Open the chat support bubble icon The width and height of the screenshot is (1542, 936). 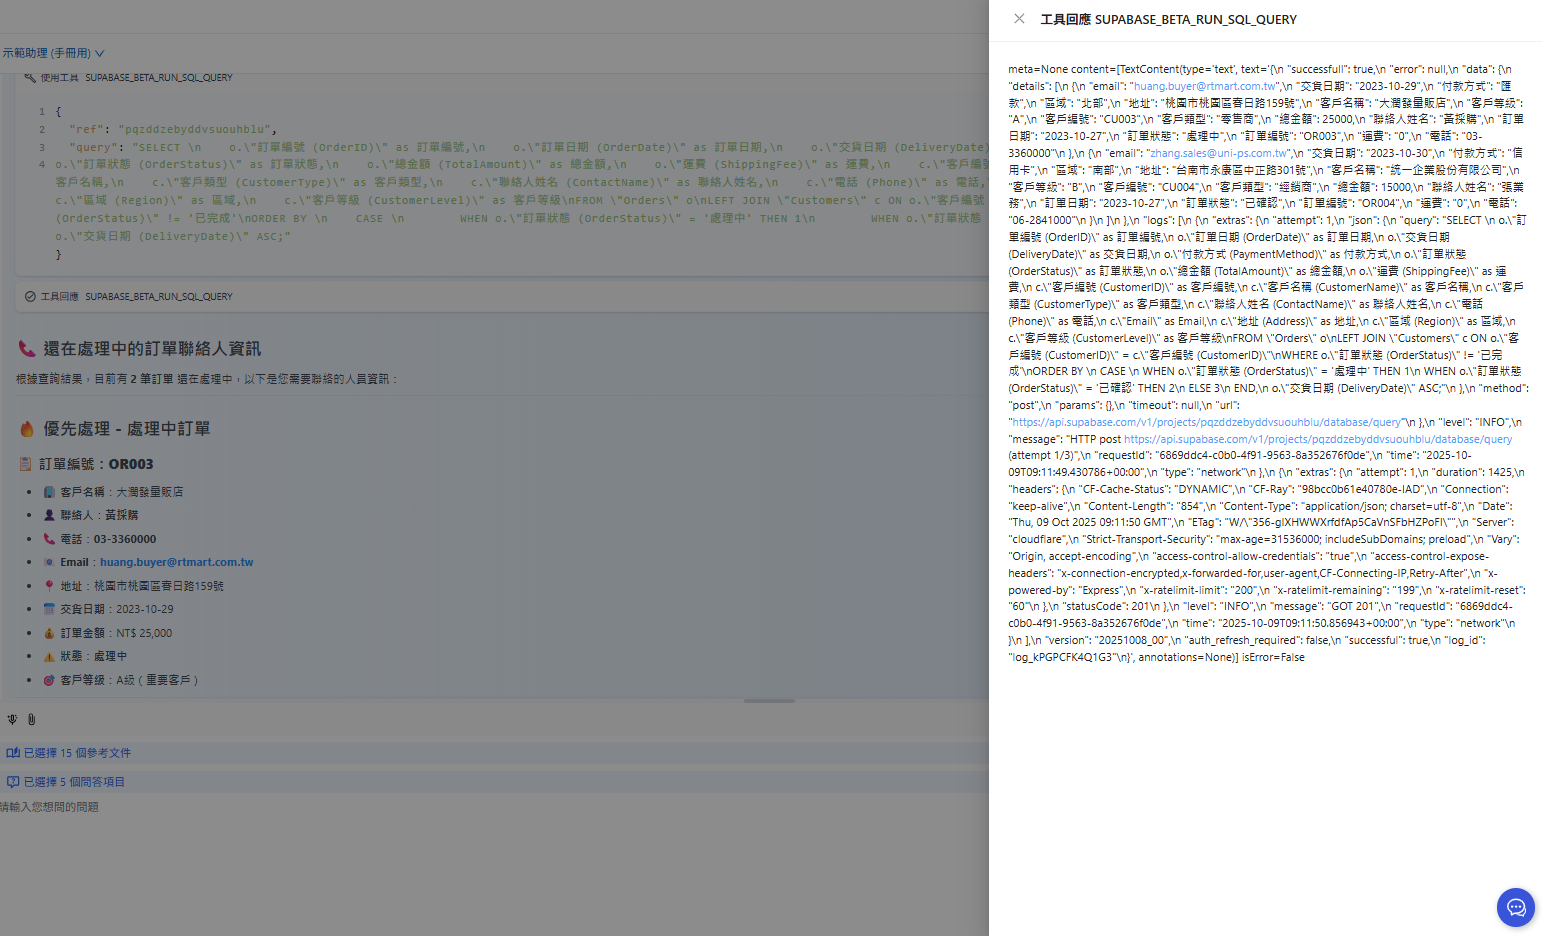1515,908
